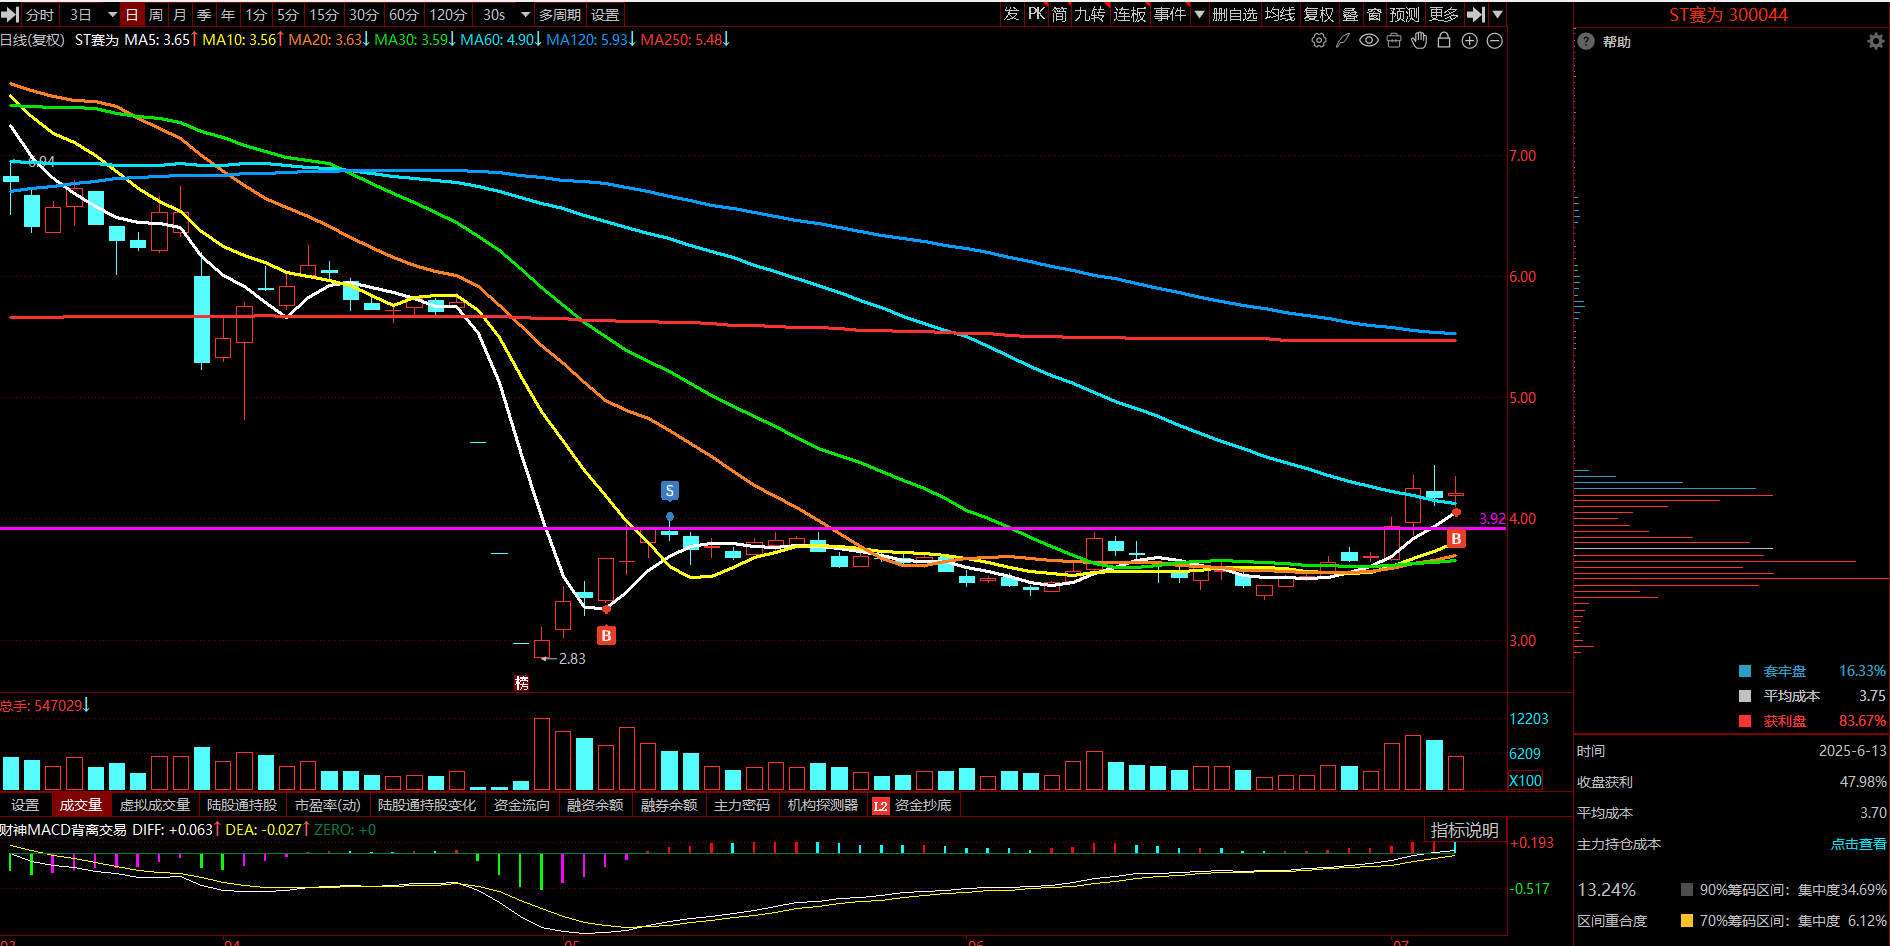
Task: Select the 融资余额 indicator tab
Action: 595,805
